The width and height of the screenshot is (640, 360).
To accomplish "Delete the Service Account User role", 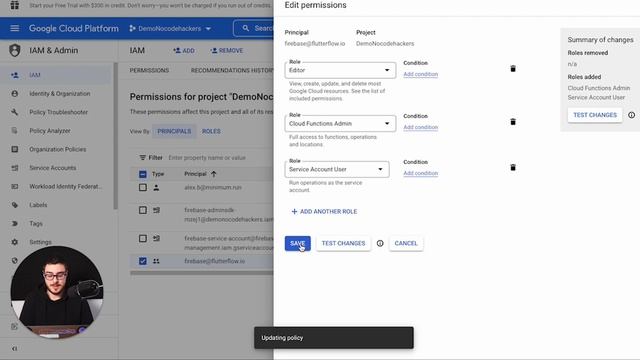I will tap(513, 167).
